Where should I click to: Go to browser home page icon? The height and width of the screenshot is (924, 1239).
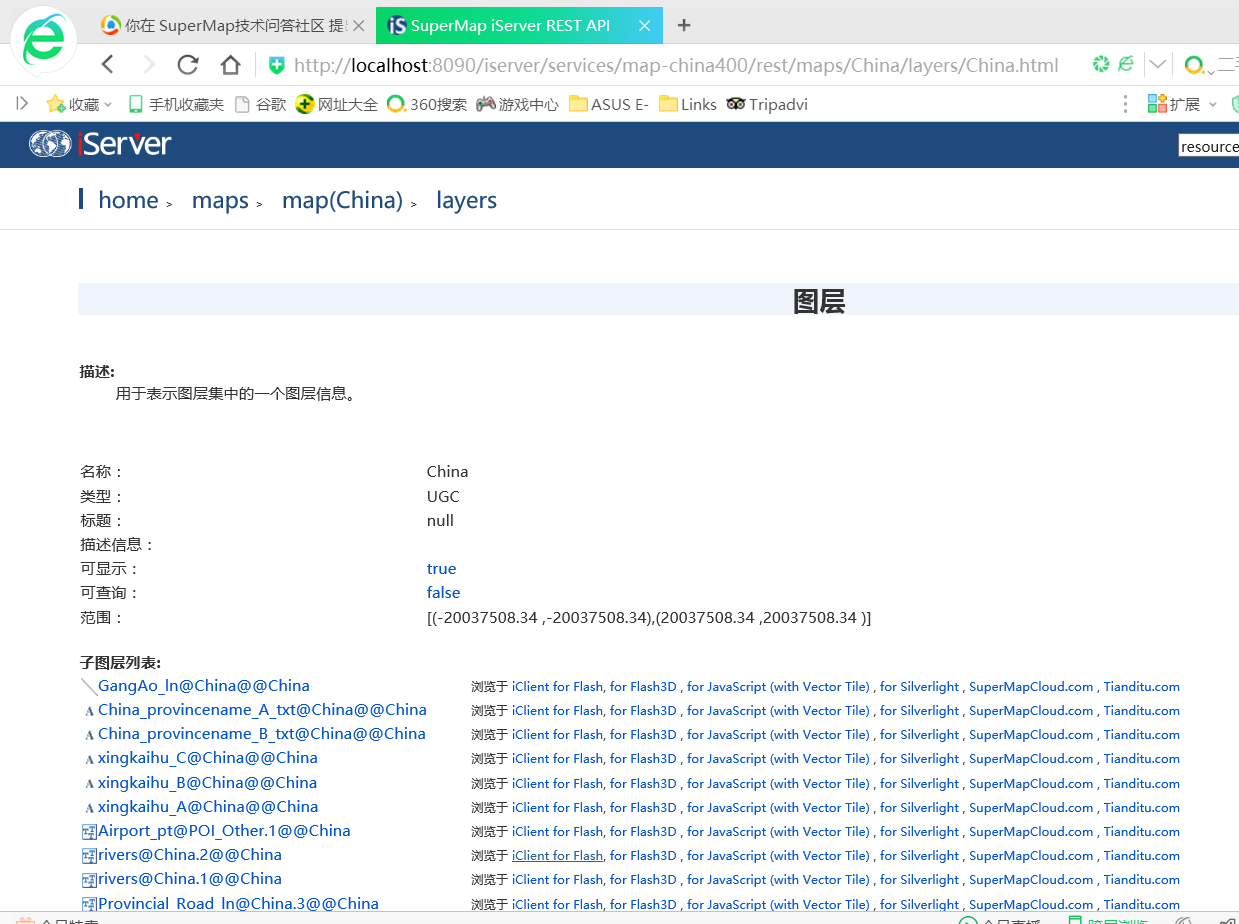coord(230,65)
